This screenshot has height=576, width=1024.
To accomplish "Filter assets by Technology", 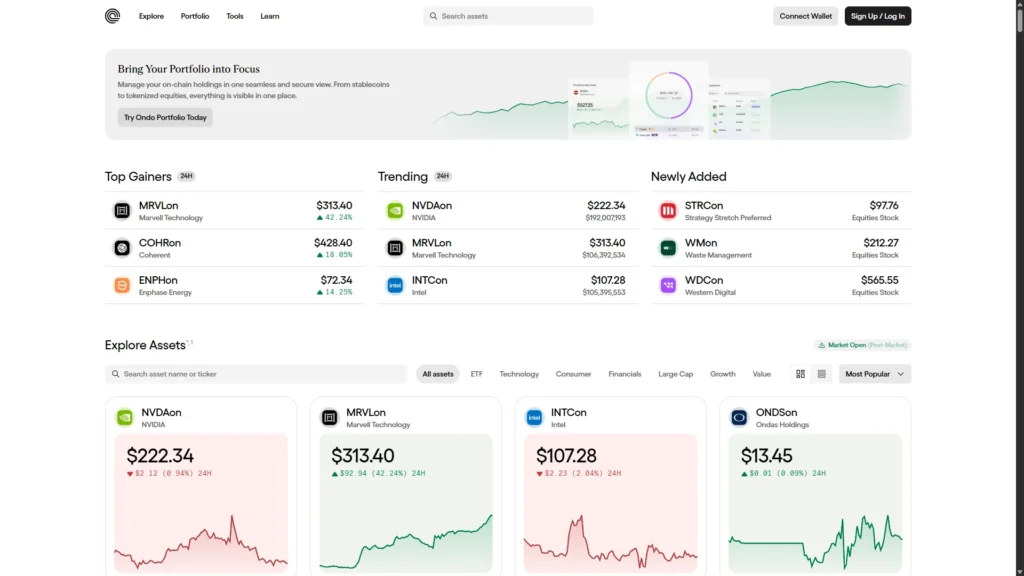I will coord(519,374).
